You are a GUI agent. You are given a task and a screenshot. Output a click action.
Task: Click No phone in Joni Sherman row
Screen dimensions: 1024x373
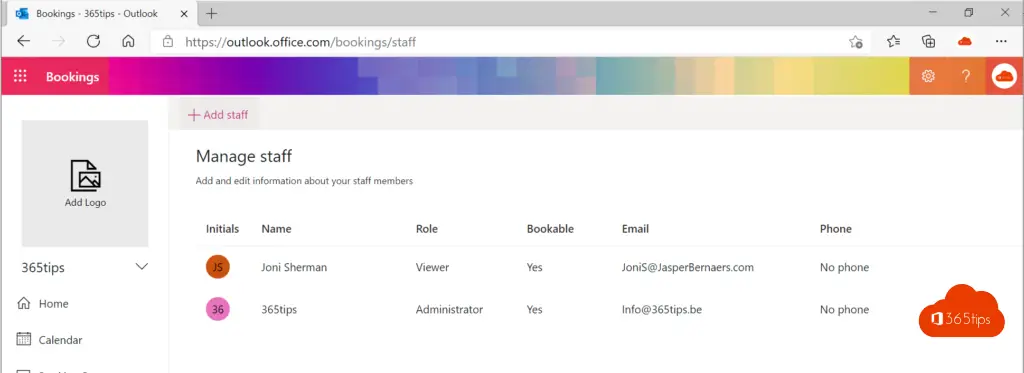click(844, 267)
